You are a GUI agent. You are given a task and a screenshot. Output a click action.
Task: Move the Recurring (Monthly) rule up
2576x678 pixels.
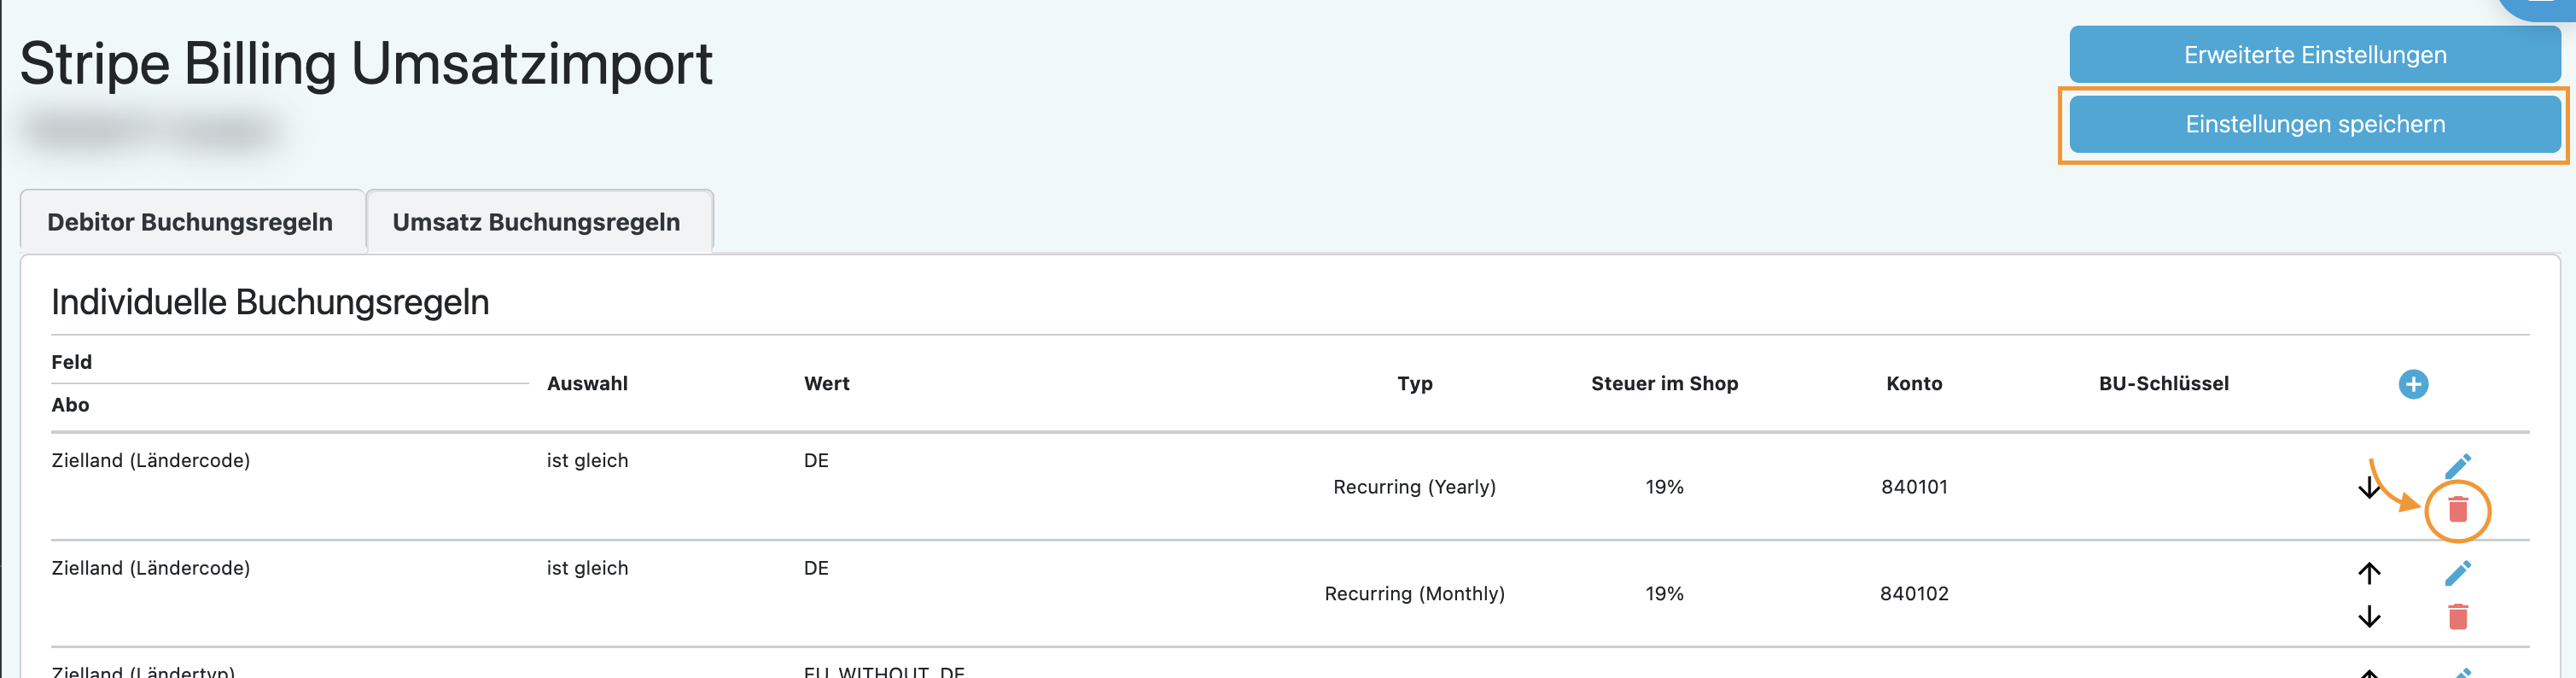[2368, 573]
